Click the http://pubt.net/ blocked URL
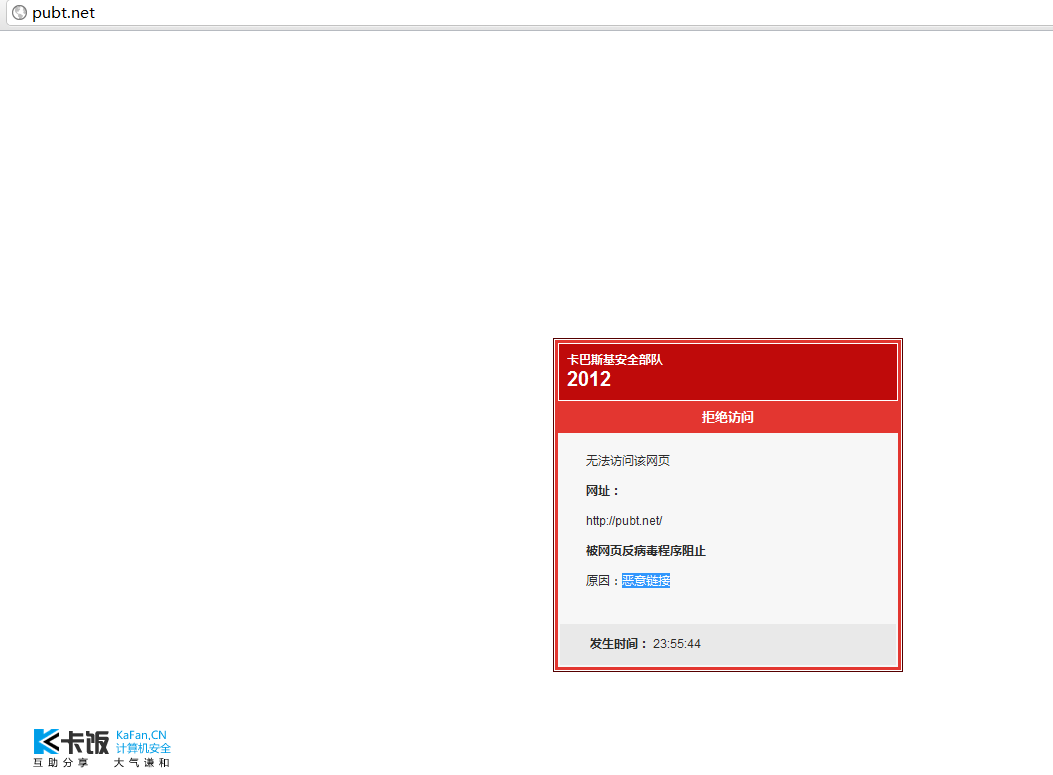Screen dimensions: 1053x775 [624, 521]
